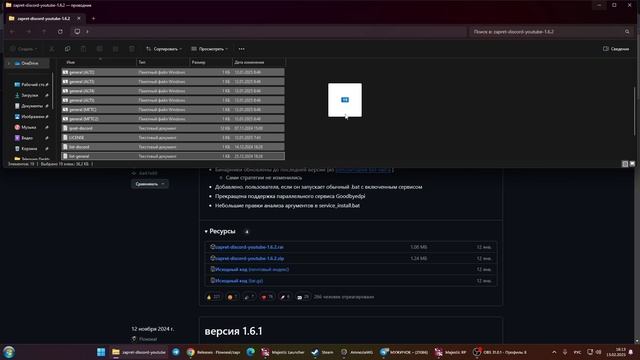Screen dimensions: 640x360
Task: Open a new Explorer tab with plus
Action: pyautogui.click(x=93, y=18)
